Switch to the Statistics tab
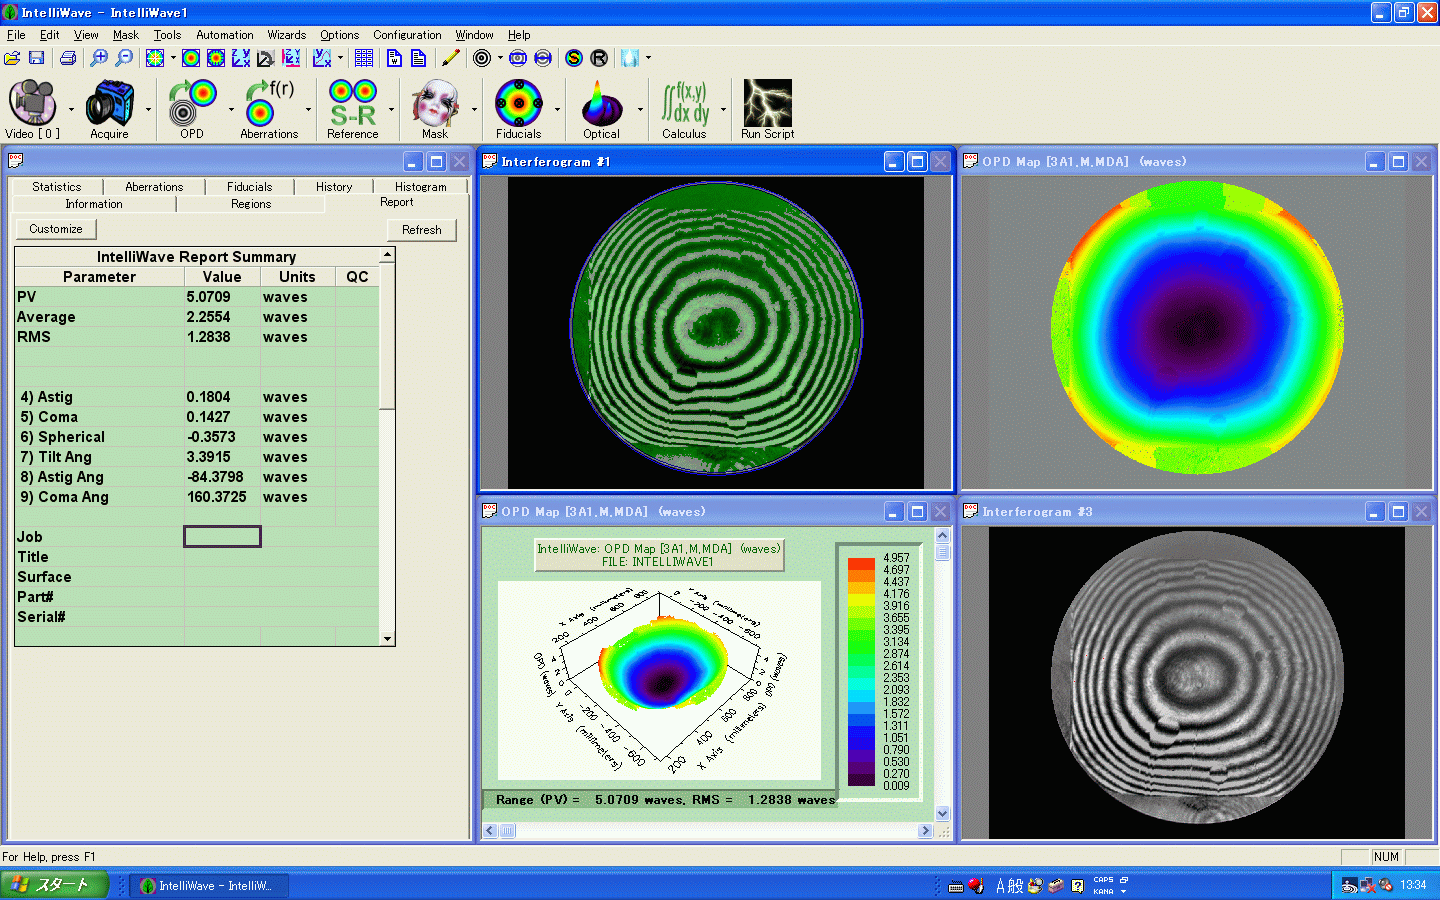Image resolution: width=1440 pixels, height=900 pixels. pyautogui.click(x=57, y=187)
